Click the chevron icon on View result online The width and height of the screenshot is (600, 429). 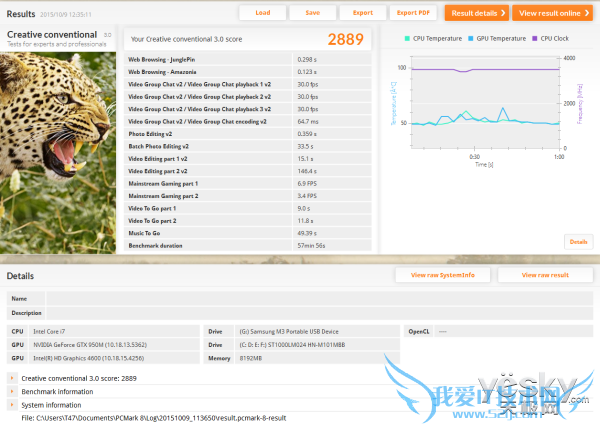587,13
